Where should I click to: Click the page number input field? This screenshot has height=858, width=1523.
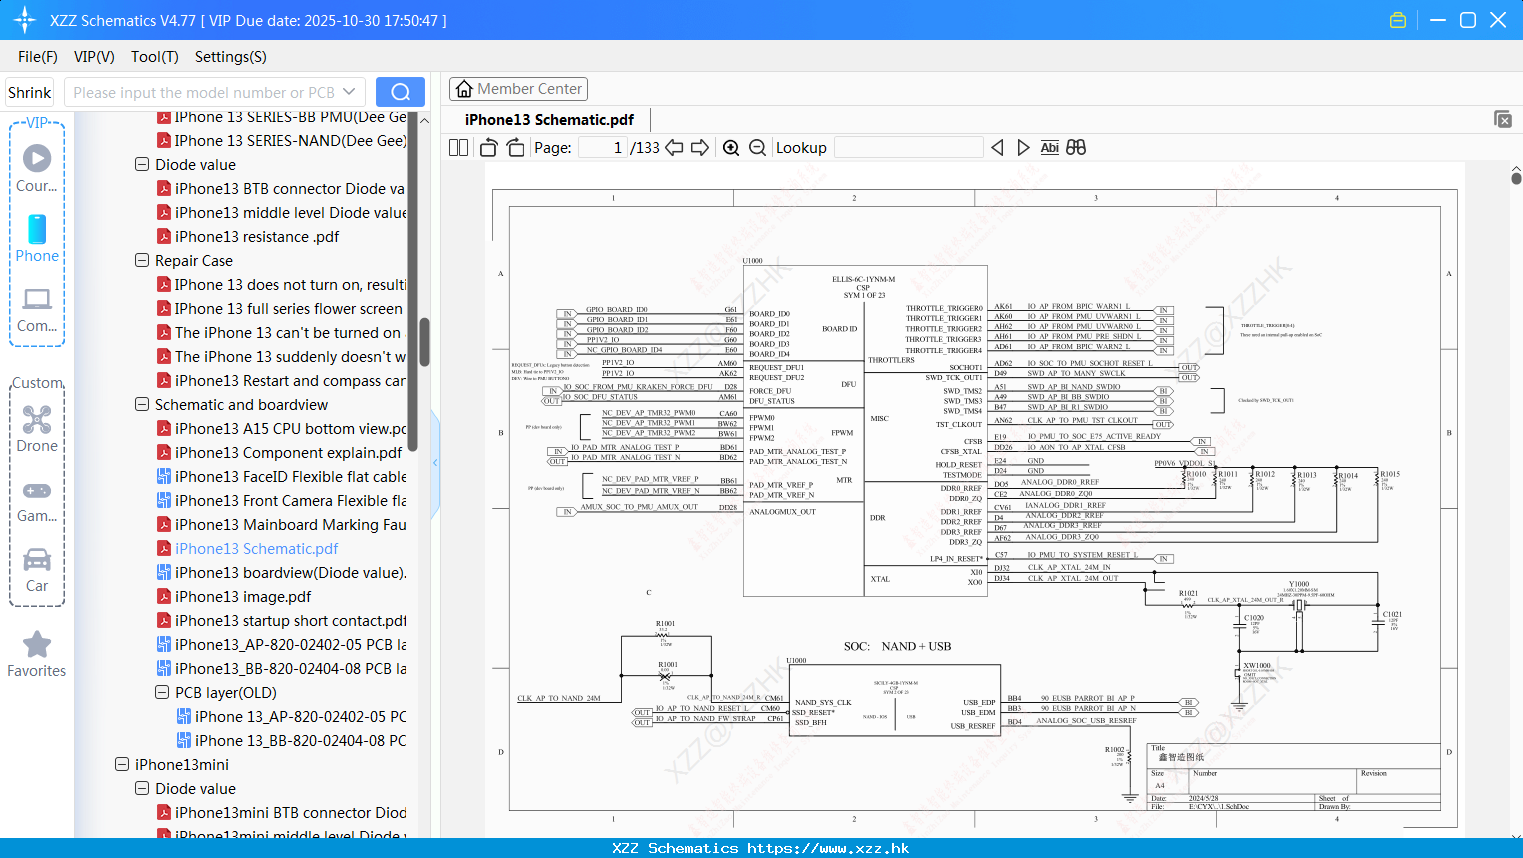tap(603, 148)
